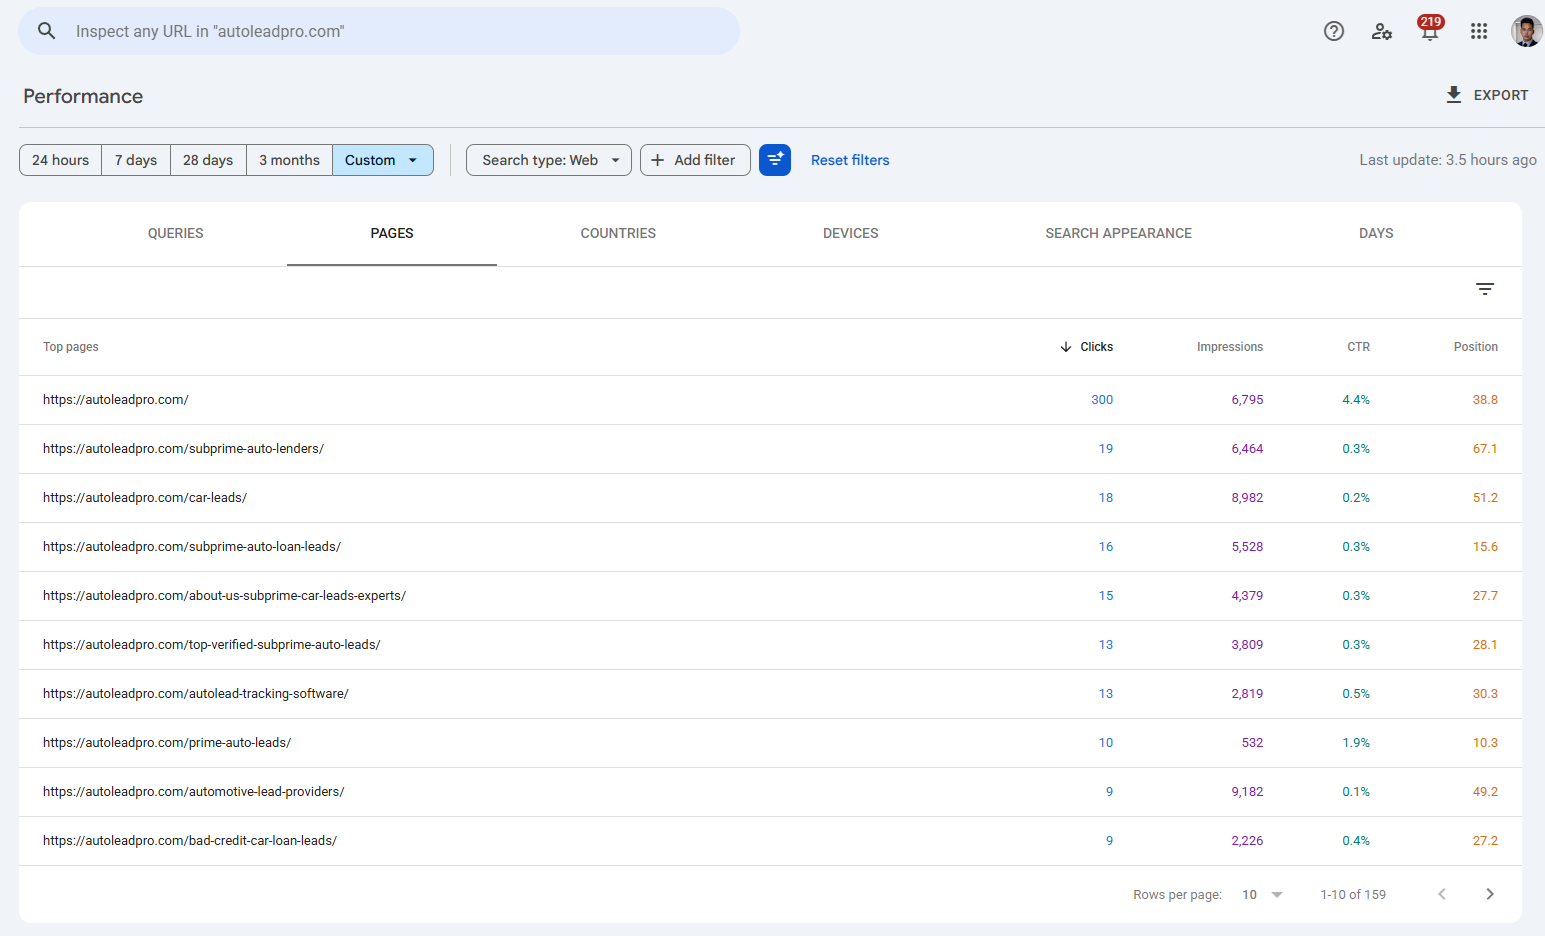Click the 532 impressions value

(1252, 743)
